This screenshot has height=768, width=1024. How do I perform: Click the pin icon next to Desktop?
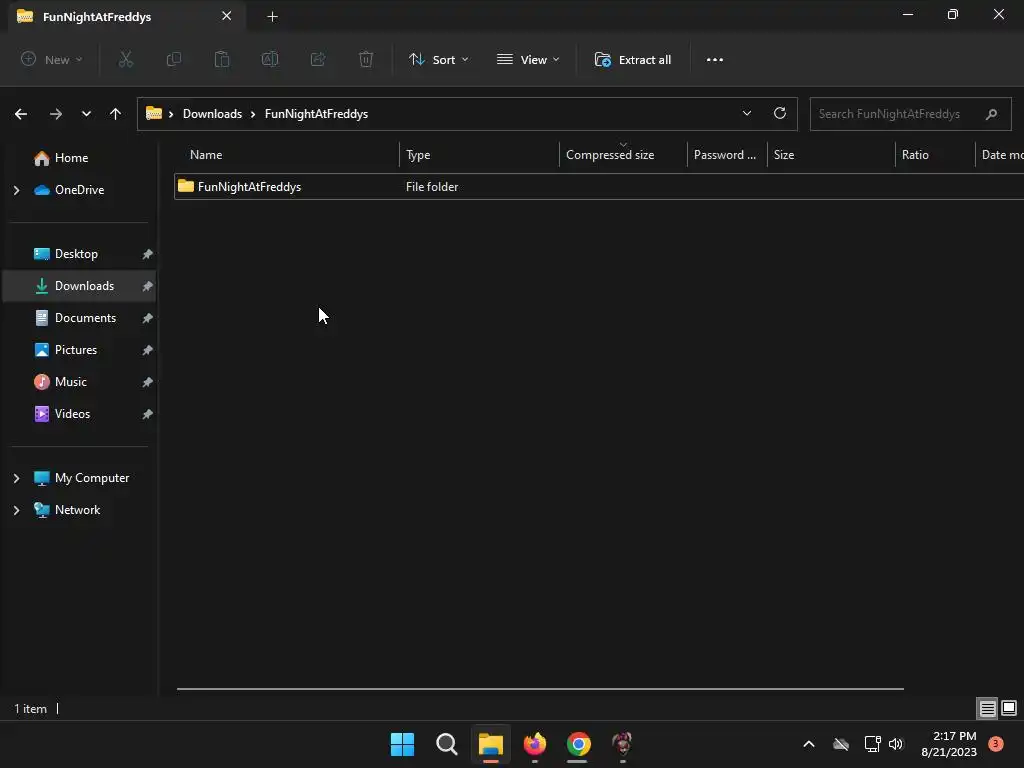click(148, 254)
